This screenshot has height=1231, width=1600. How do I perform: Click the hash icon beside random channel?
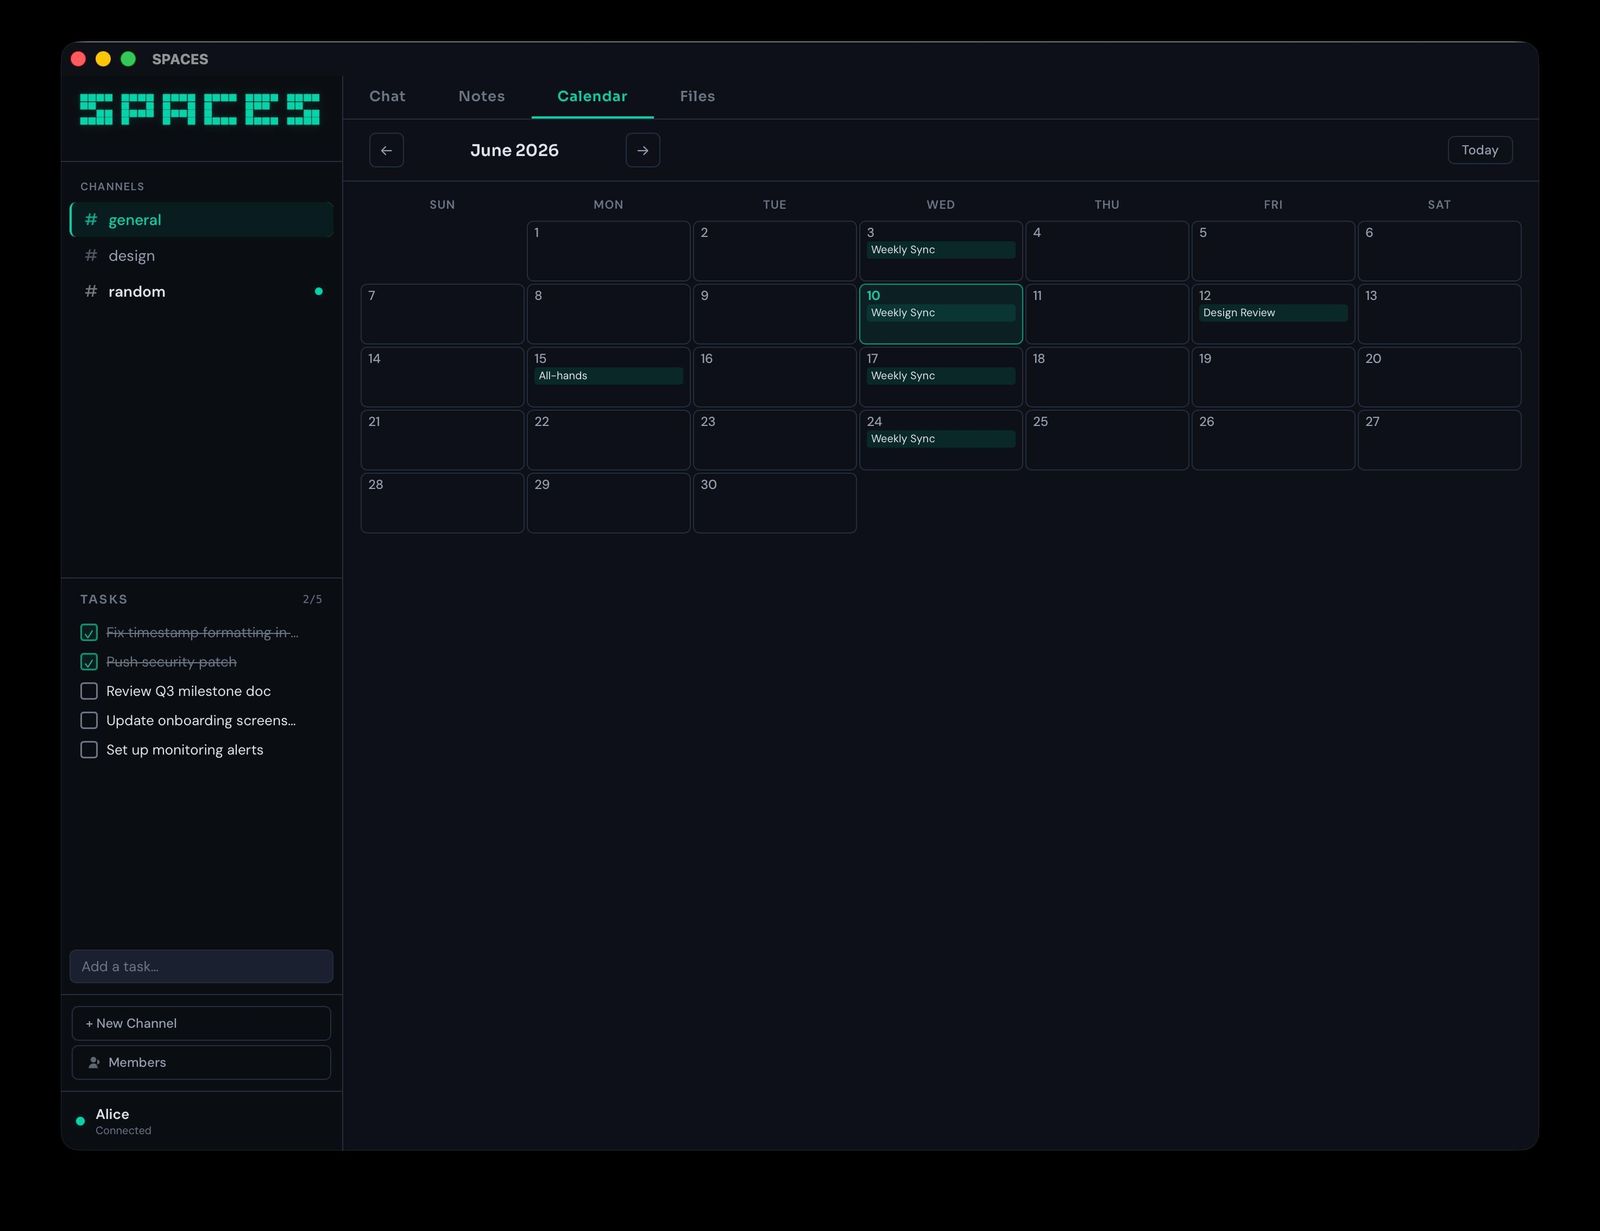click(x=91, y=292)
